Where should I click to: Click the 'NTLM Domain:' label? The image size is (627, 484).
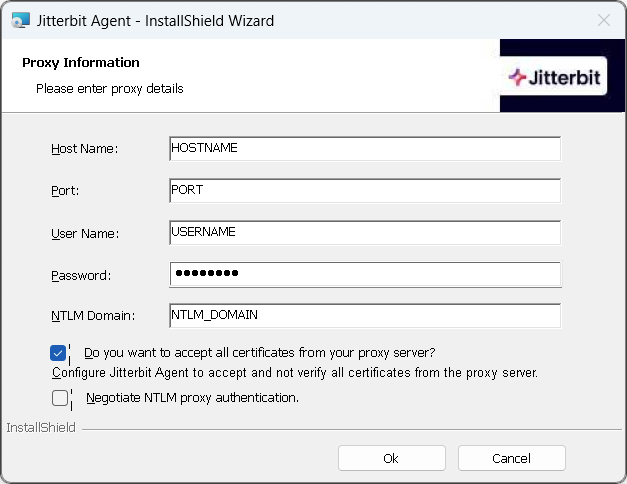pos(93,316)
